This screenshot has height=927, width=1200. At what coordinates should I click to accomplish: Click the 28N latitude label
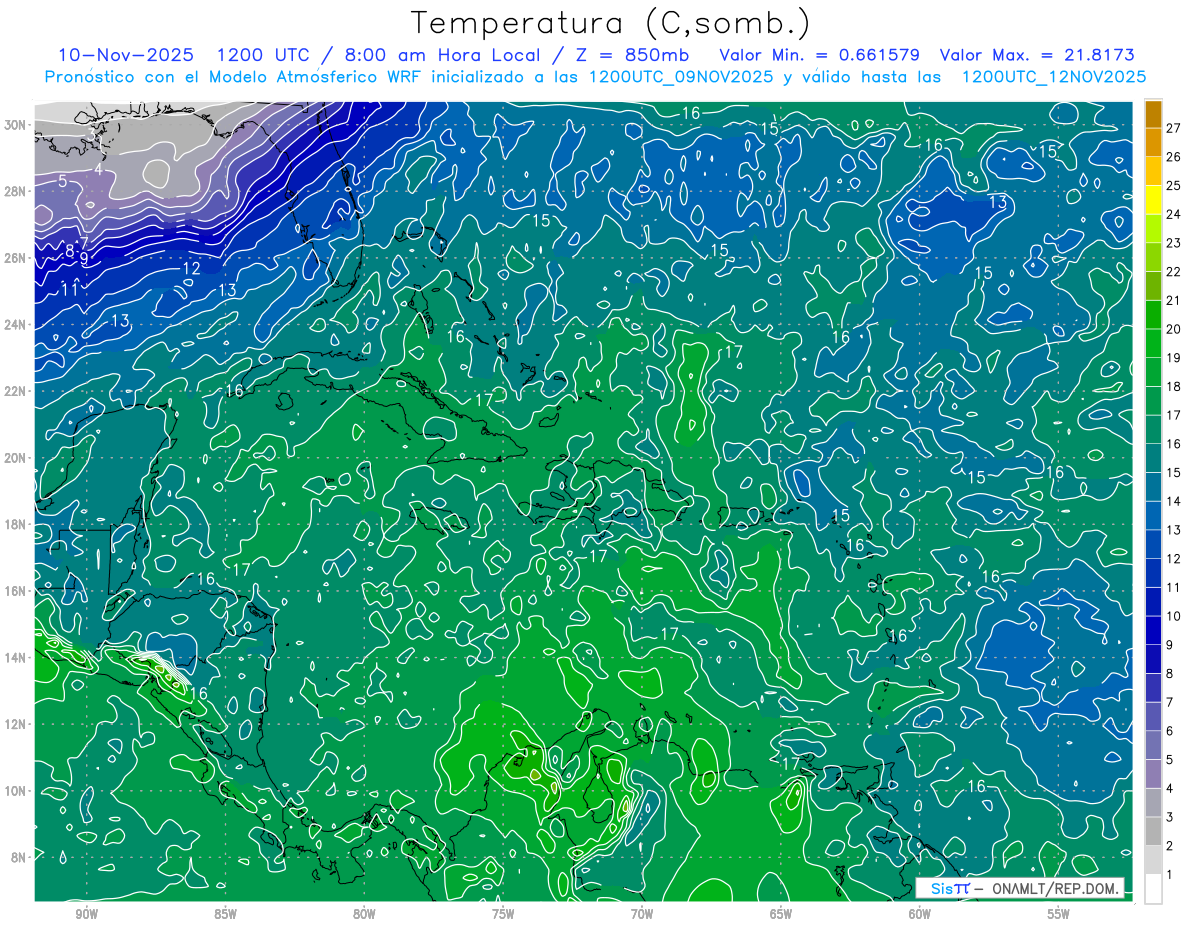15,191
